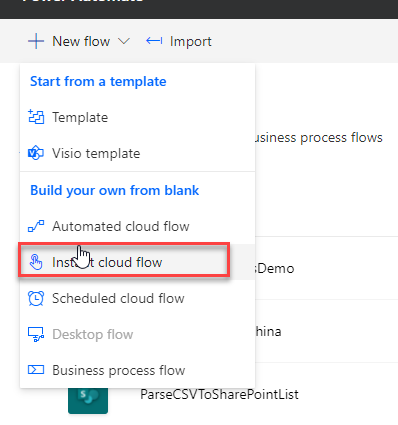
Task: Click the Desktop flow menu entry
Action: (137, 334)
